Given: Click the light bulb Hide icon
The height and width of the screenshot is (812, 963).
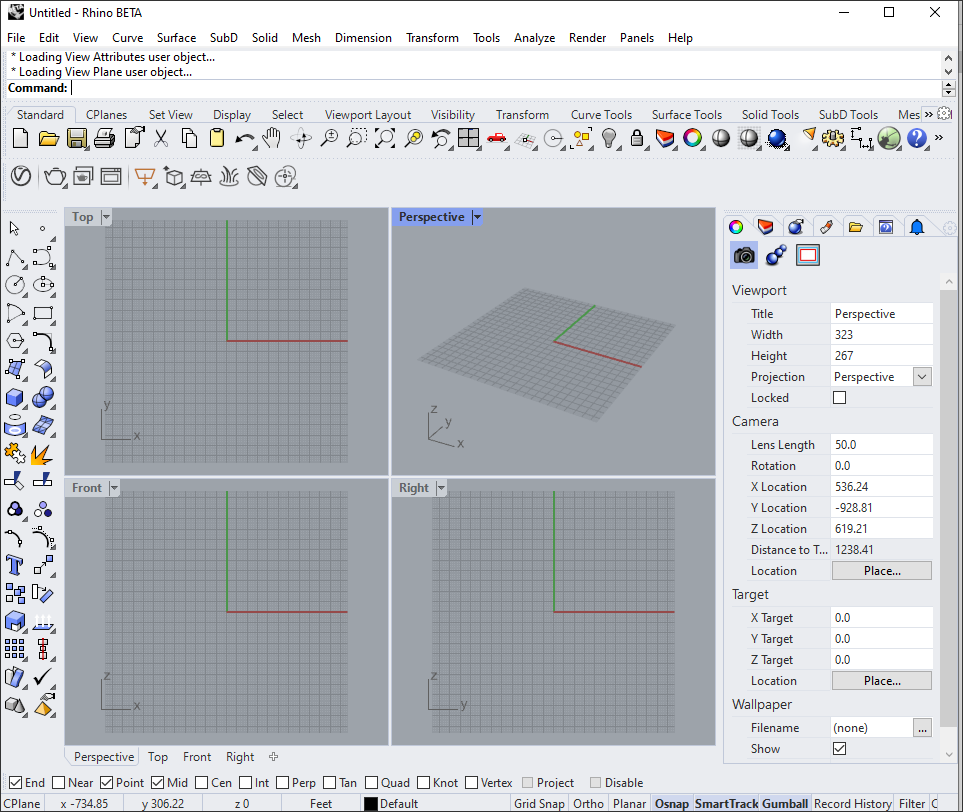Looking at the screenshot, I should [609, 138].
